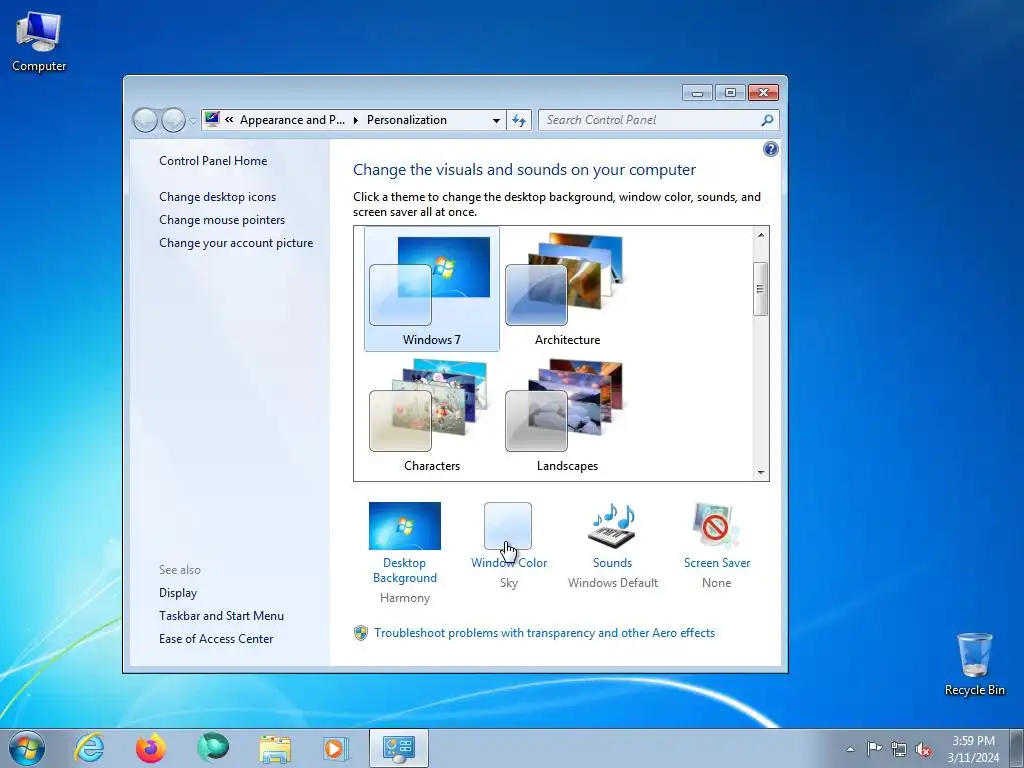Open Troubleshoot transparency and Aero effects link
This screenshot has width=1024, height=768.
[545, 633]
